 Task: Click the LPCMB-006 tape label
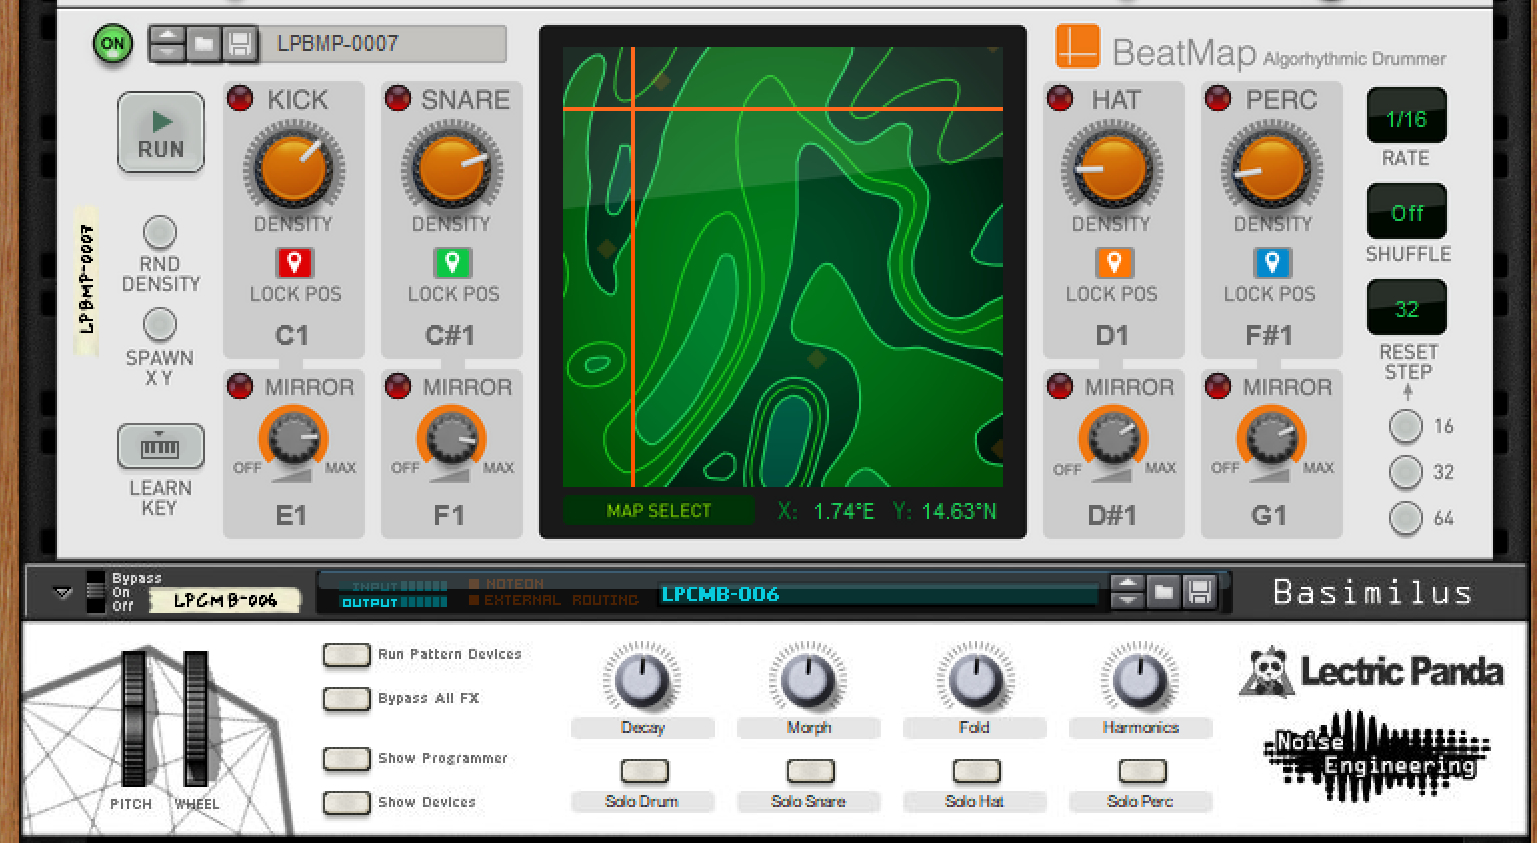(x=225, y=600)
